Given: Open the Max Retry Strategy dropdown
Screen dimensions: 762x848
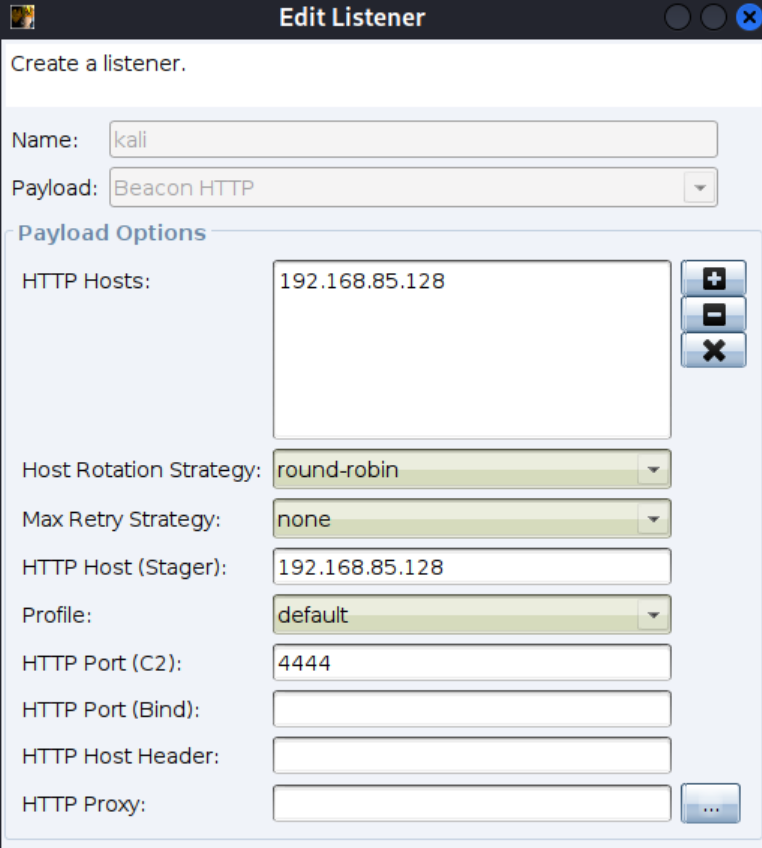Looking at the screenshot, I should [653, 519].
